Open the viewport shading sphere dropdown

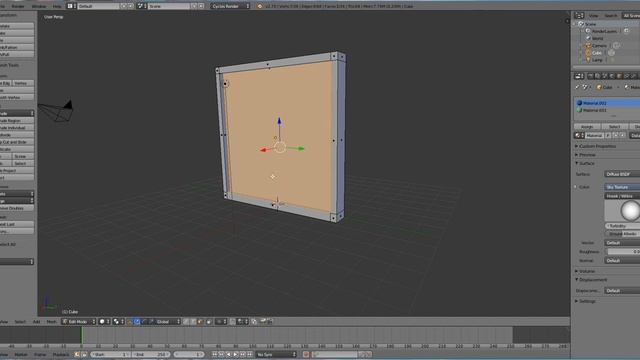point(104,322)
